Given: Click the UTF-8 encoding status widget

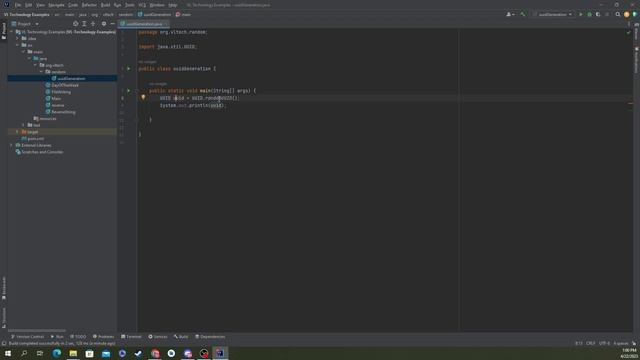Looking at the screenshot, I should (604, 343).
